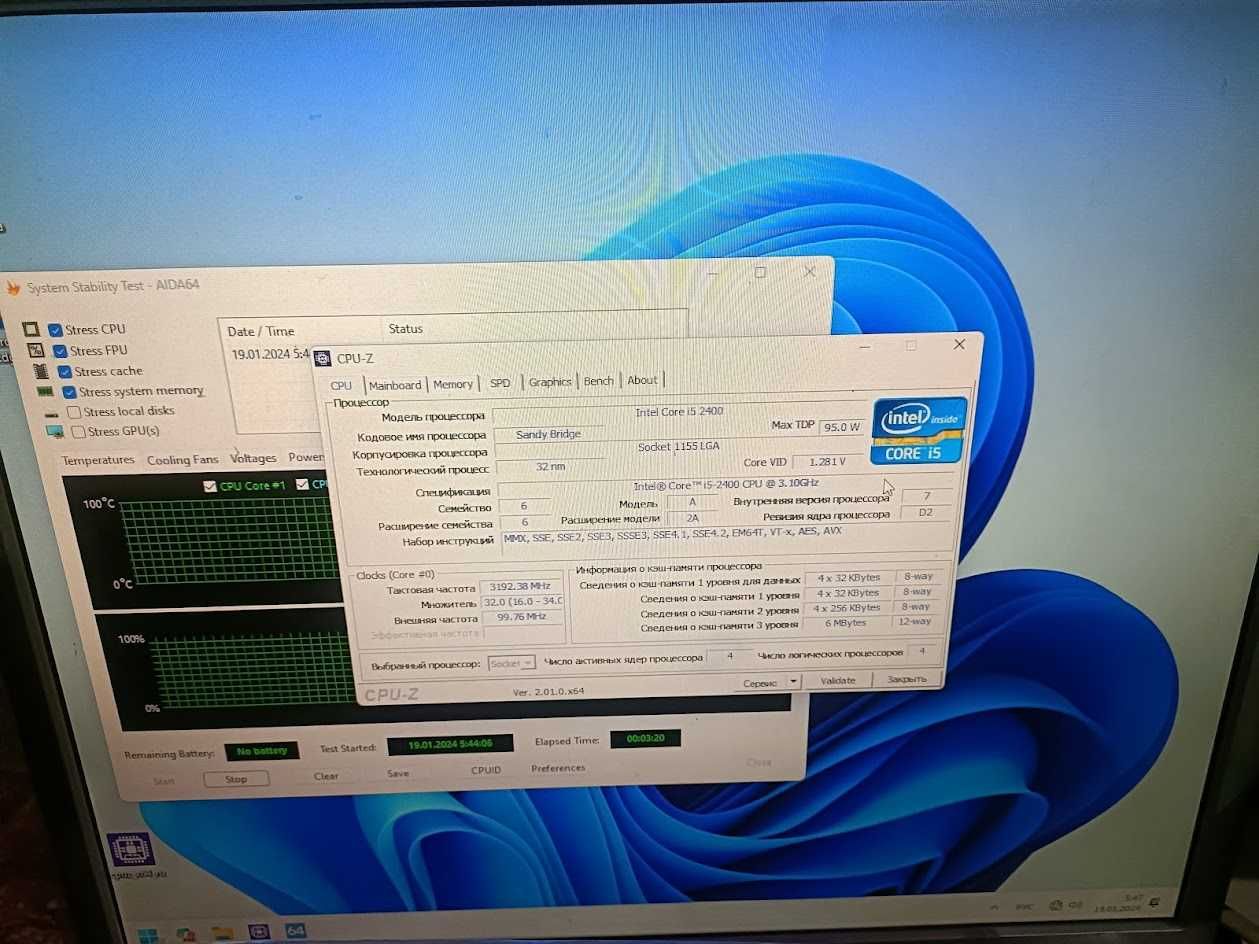Click the 32 nm technology value
This screenshot has height=944, width=1259.
tap(550, 466)
